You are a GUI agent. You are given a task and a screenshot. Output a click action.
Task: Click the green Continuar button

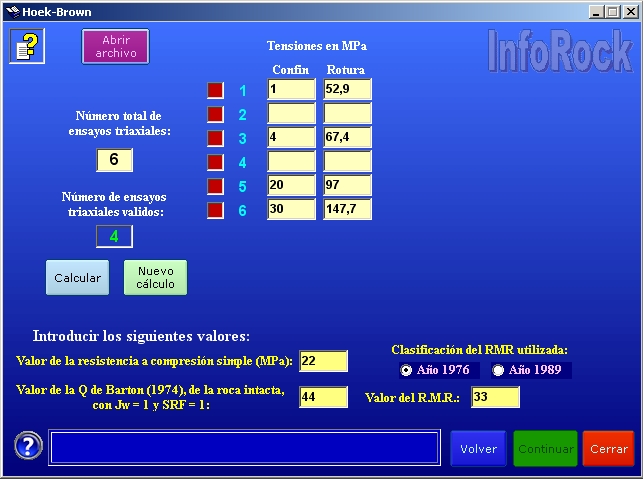pyautogui.click(x=545, y=449)
